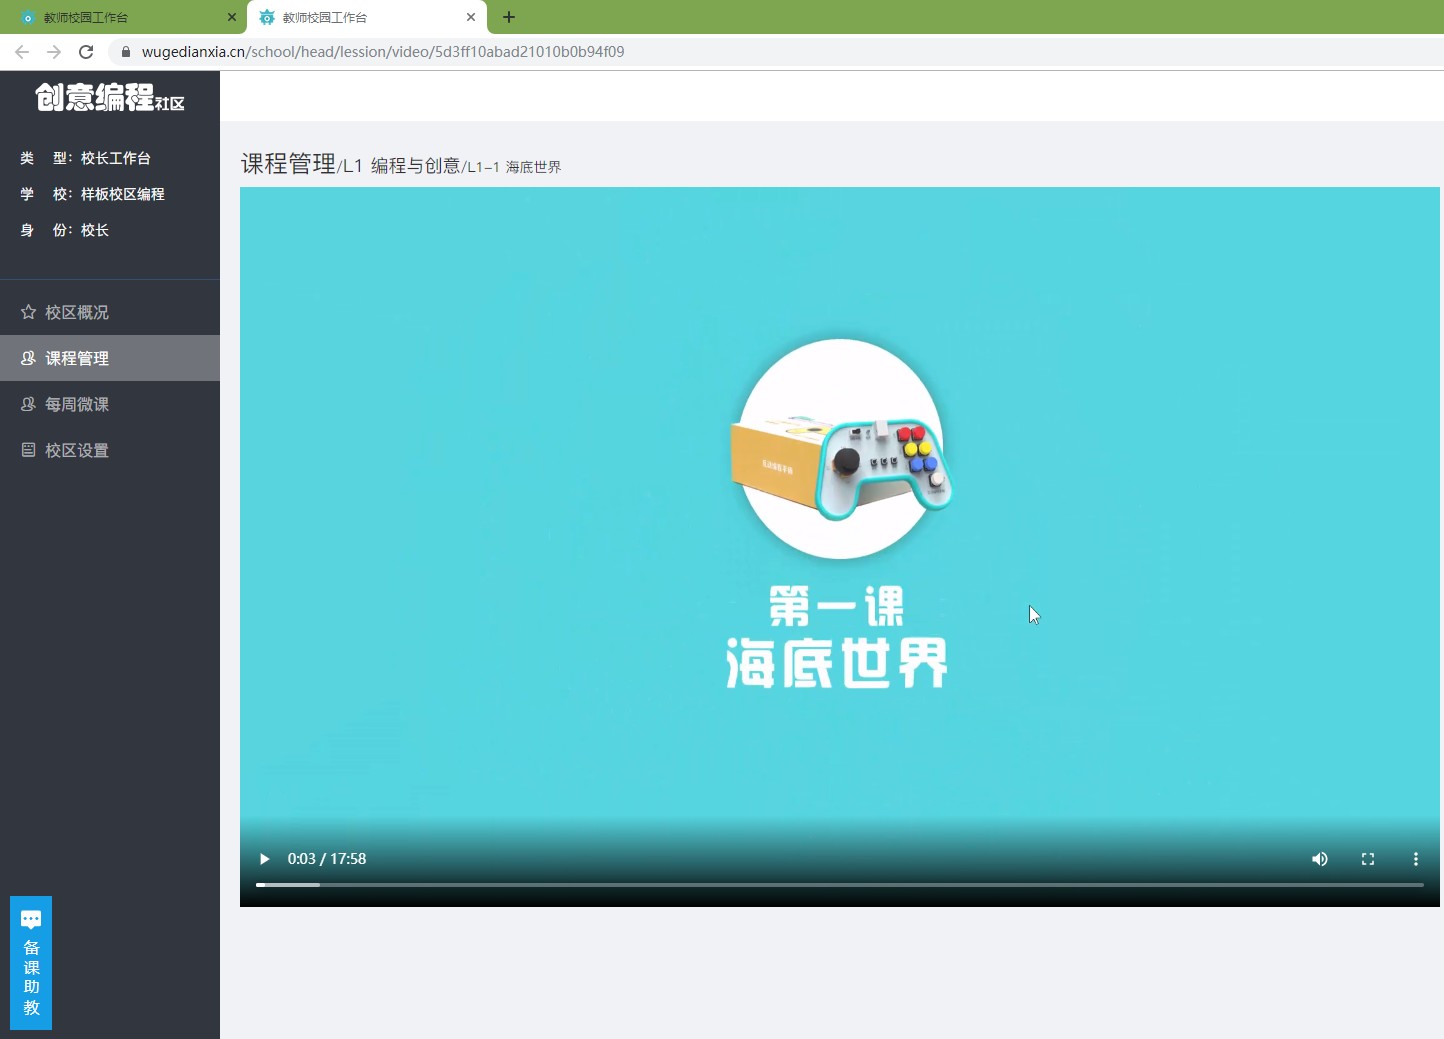Click the L1-1 海底世界 breadcrumb
The height and width of the screenshot is (1039, 1444).
click(x=514, y=167)
